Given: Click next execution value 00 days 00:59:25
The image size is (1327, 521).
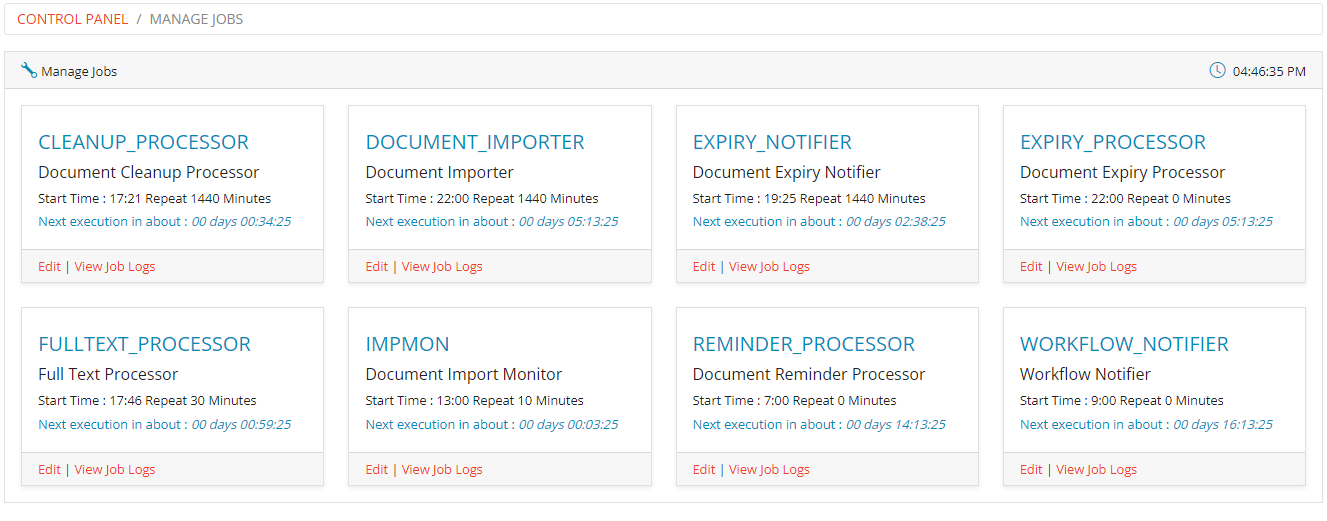Looking at the screenshot, I should (x=241, y=424).
